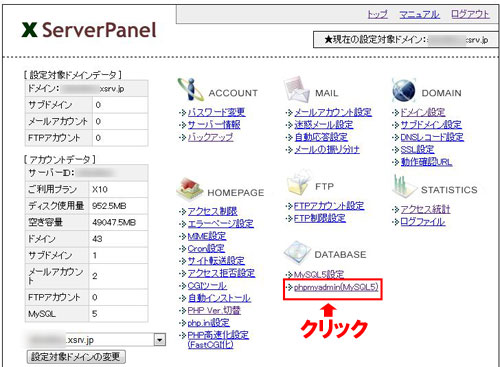This screenshot has height=367, width=500.
Task: Open the MIME設定 link
Action: coord(207,236)
